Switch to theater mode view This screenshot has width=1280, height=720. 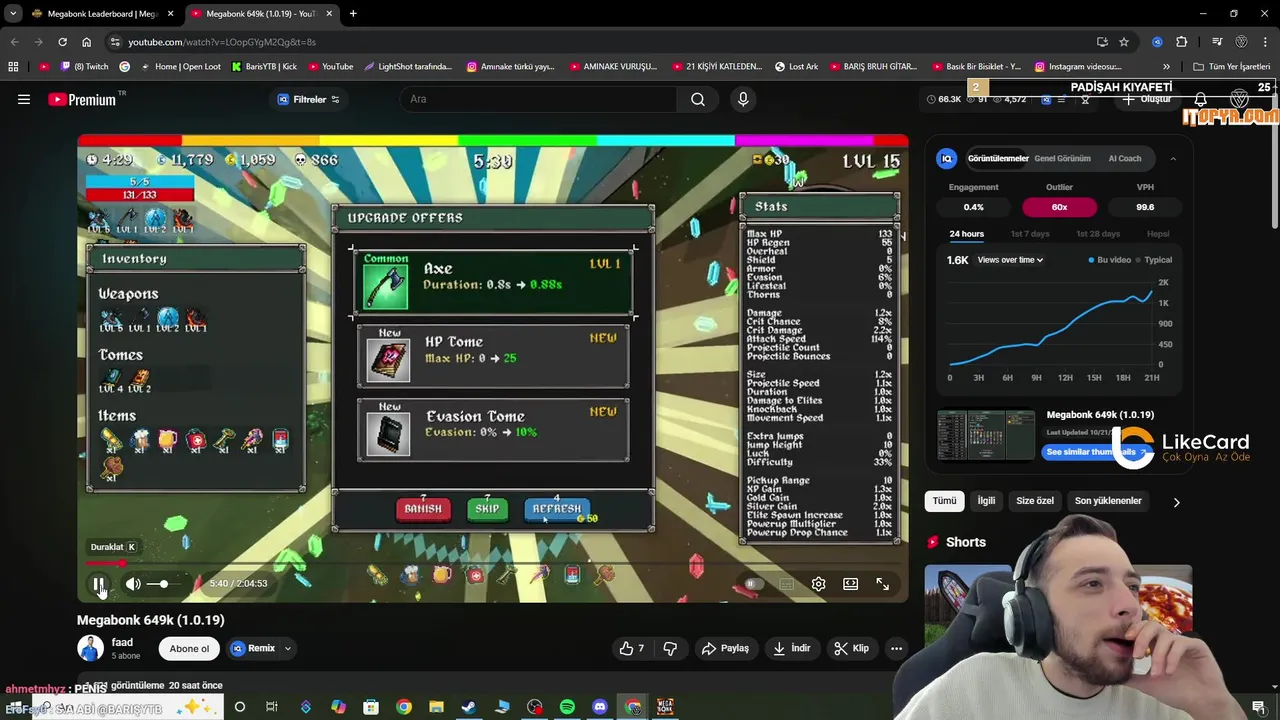click(x=850, y=584)
